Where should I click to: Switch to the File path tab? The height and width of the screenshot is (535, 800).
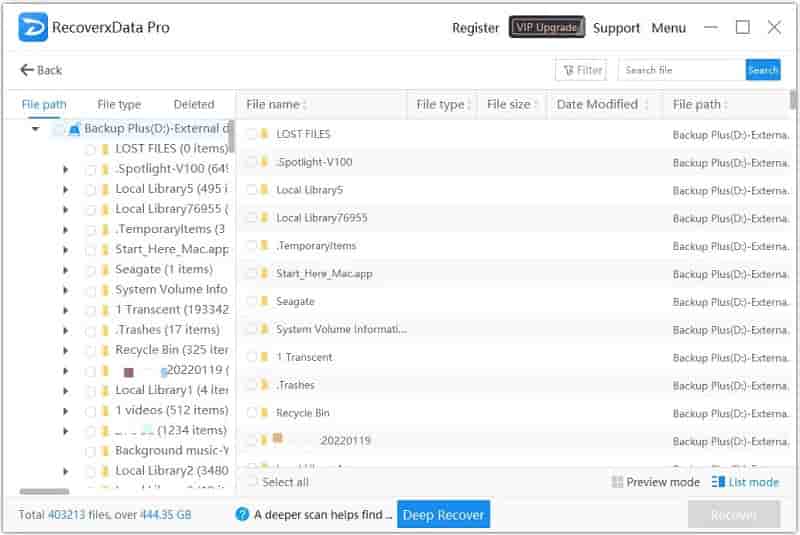click(x=44, y=105)
